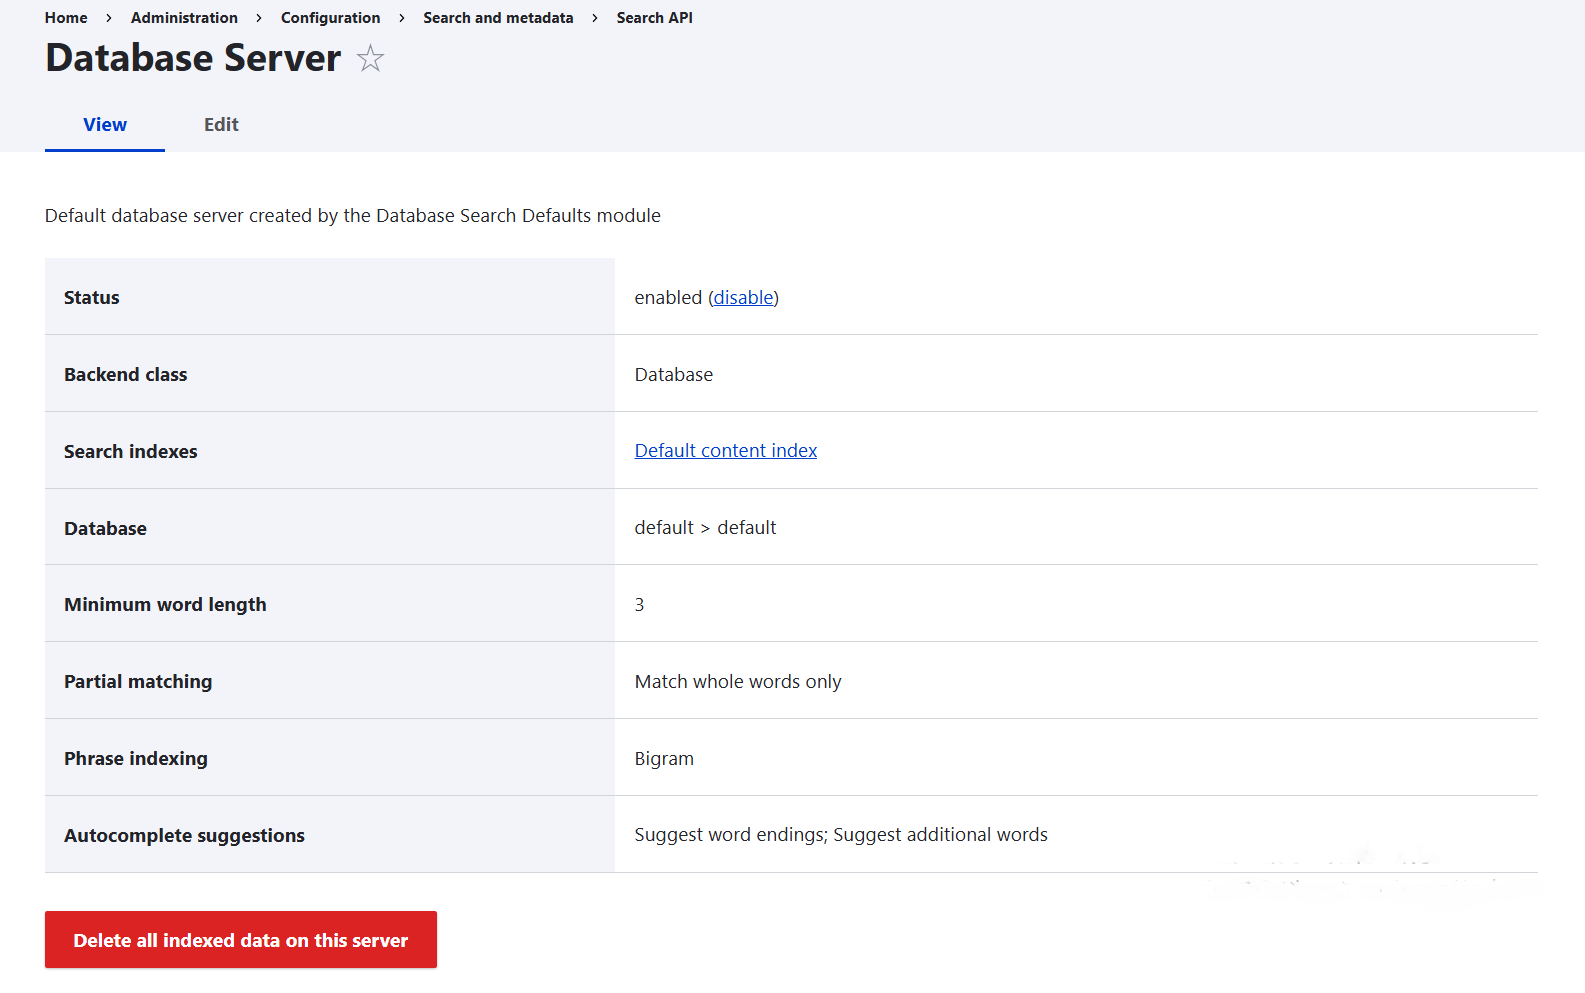Screen dimensions: 1585x993
Task: Click the disable link in Status row
Action: (x=743, y=298)
